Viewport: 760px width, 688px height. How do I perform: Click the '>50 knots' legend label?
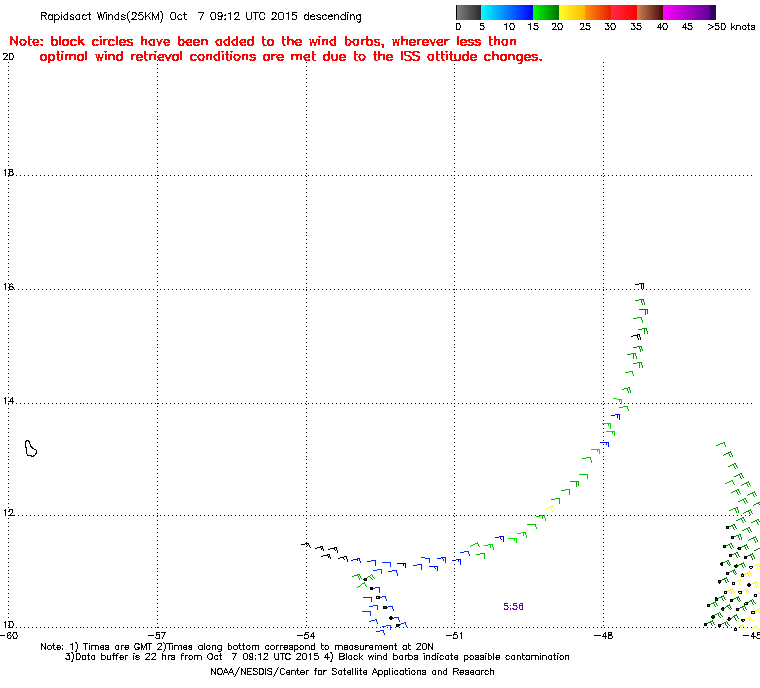pyautogui.click(x=731, y=27)
